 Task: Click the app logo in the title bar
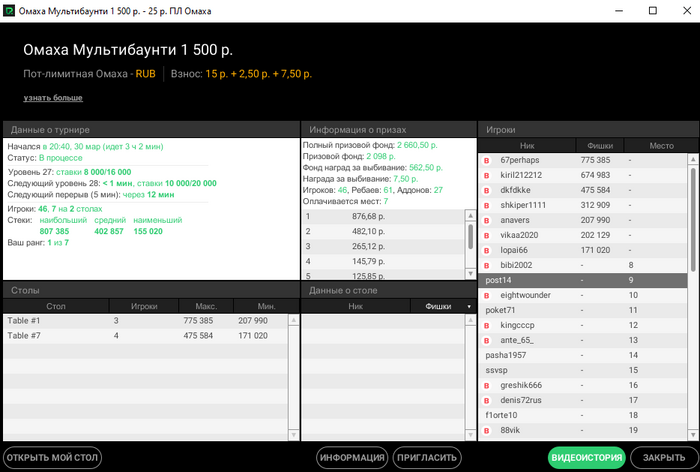[8, 11]
